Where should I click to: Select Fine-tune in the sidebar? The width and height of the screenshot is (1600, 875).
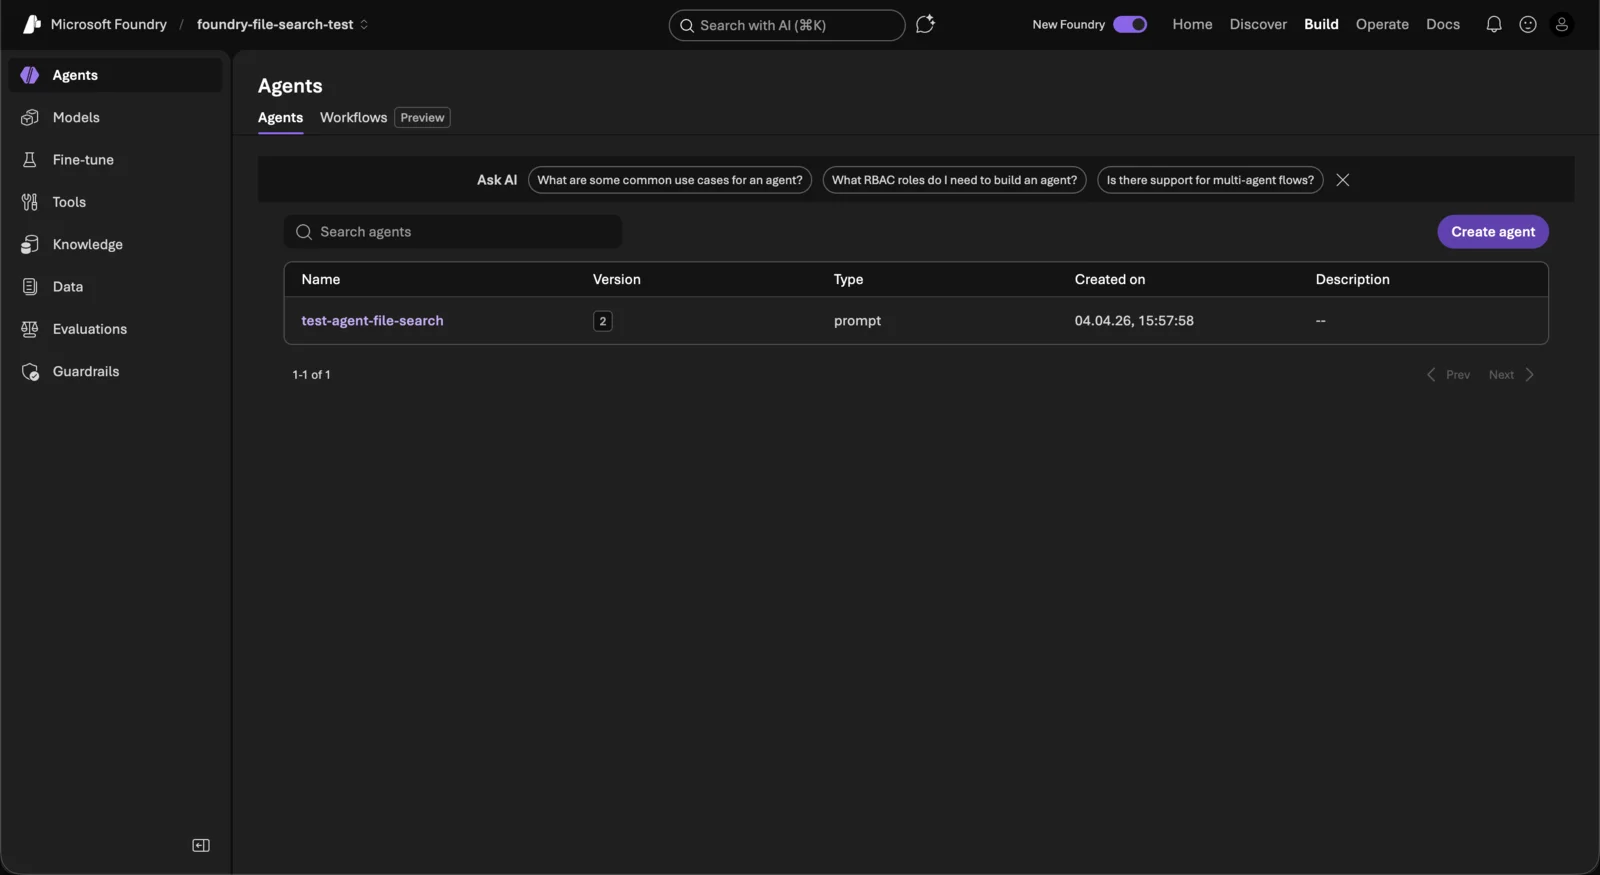pos(83,160)
